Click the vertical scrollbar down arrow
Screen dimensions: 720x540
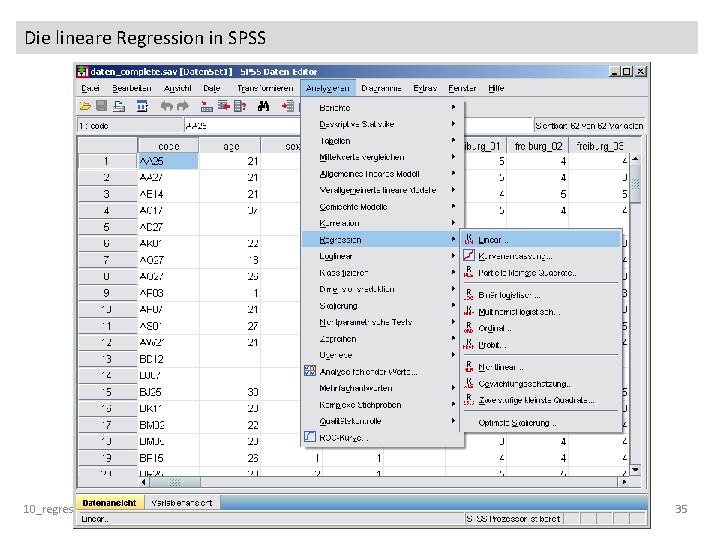[x=636, y=470]
